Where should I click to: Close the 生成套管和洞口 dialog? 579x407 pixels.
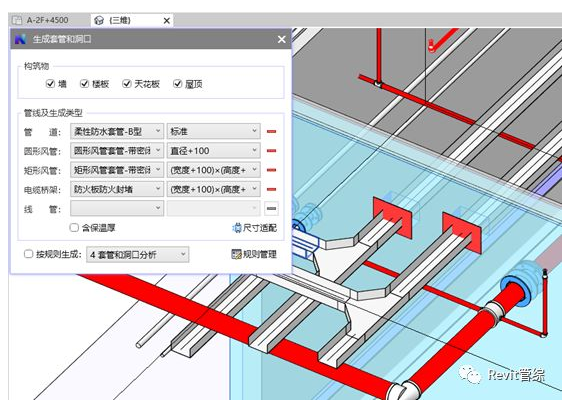[281, 39]
